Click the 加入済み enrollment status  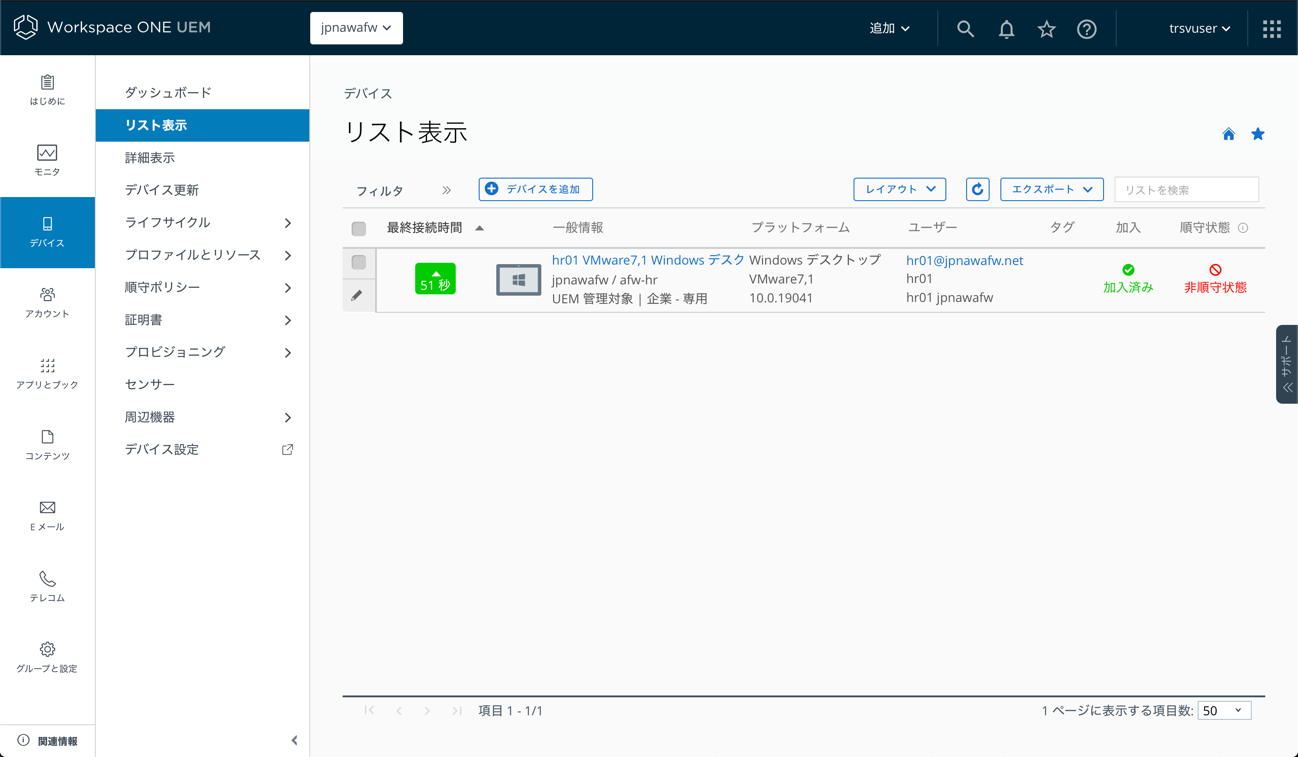click(1128, 279)
